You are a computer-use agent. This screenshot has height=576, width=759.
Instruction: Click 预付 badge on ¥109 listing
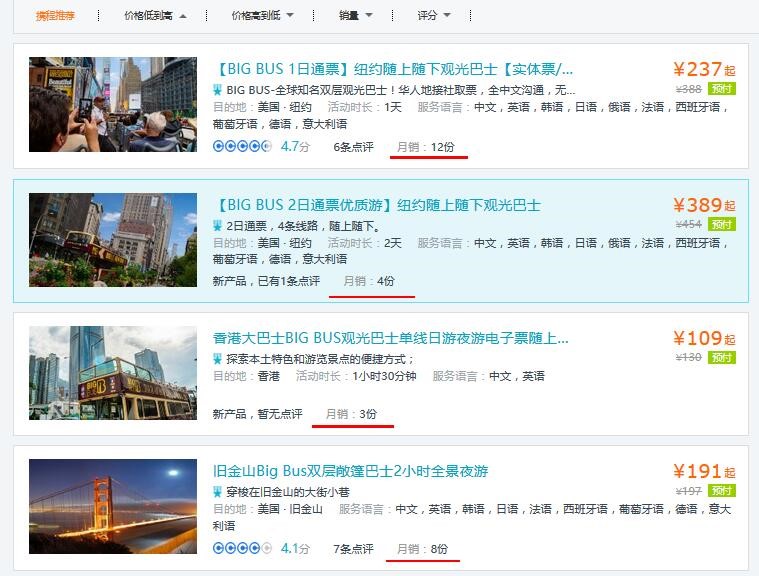722,358
